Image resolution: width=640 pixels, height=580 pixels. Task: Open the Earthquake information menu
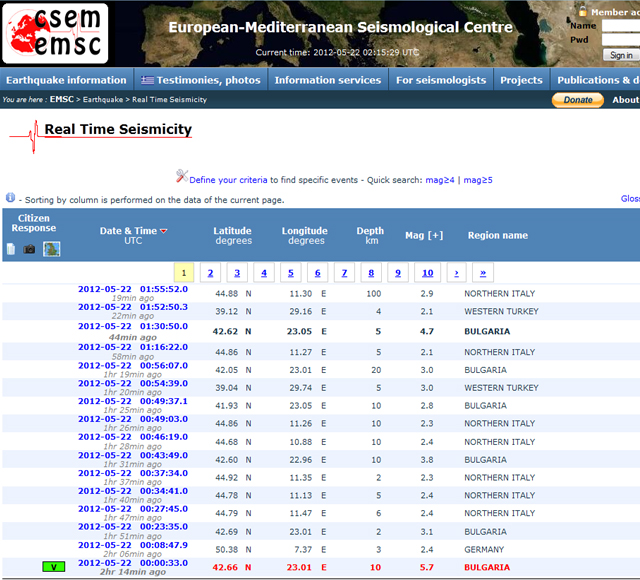click(66, 80)
